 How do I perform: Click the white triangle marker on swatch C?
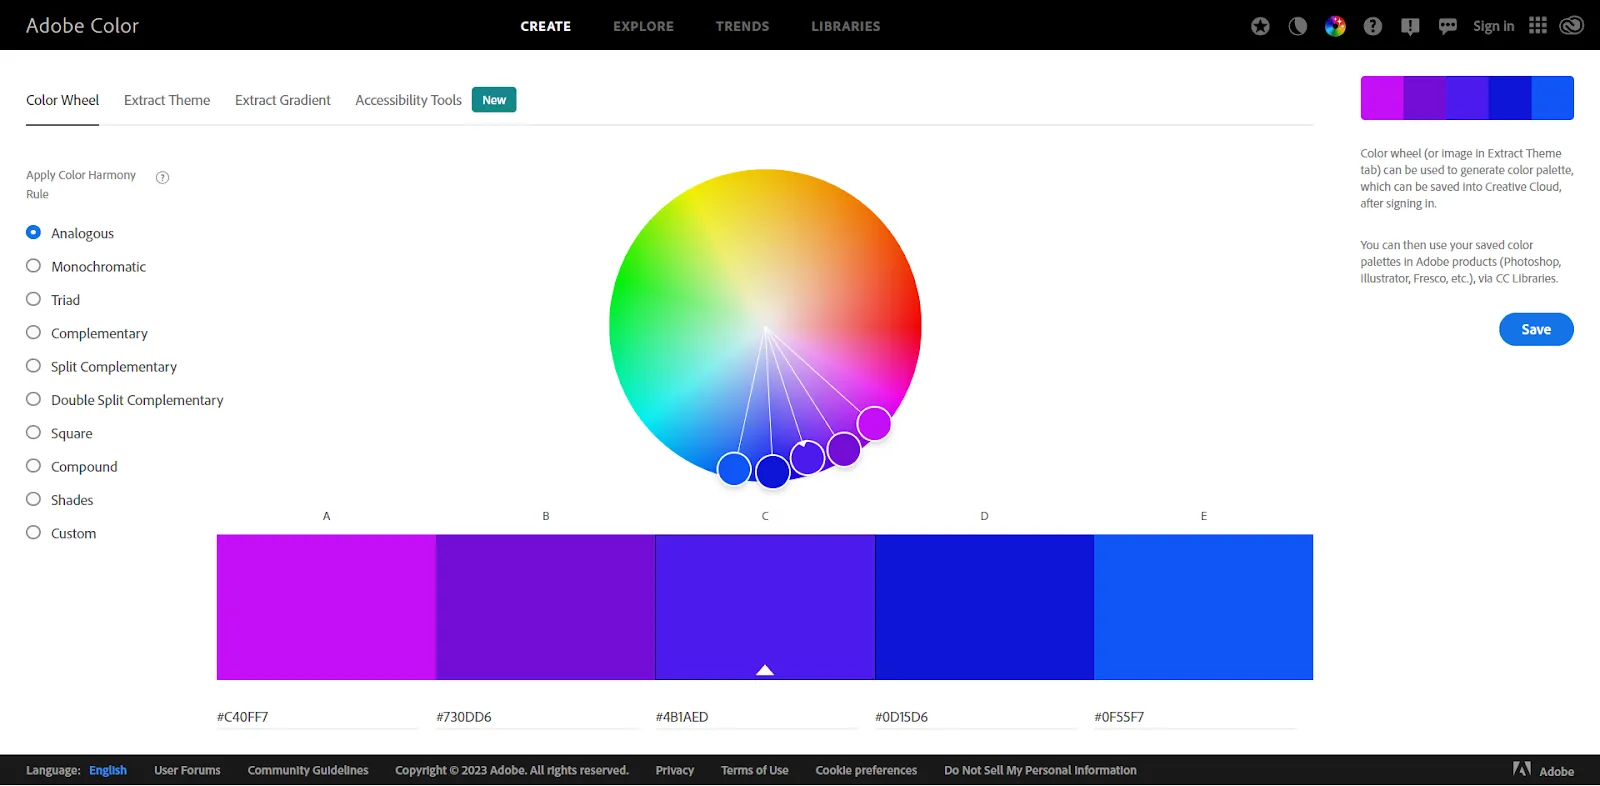(765, 670)
